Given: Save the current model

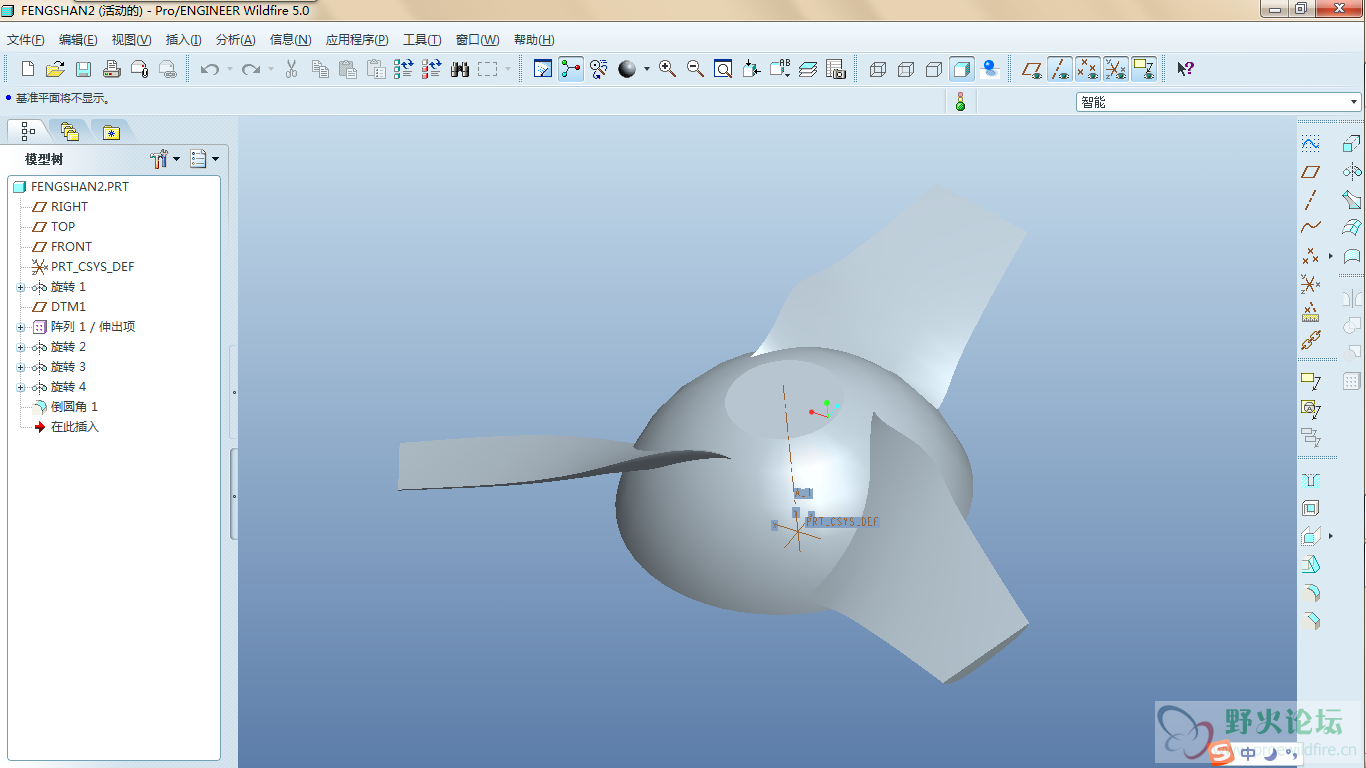Looking at the screenshot, I should 83,69.
